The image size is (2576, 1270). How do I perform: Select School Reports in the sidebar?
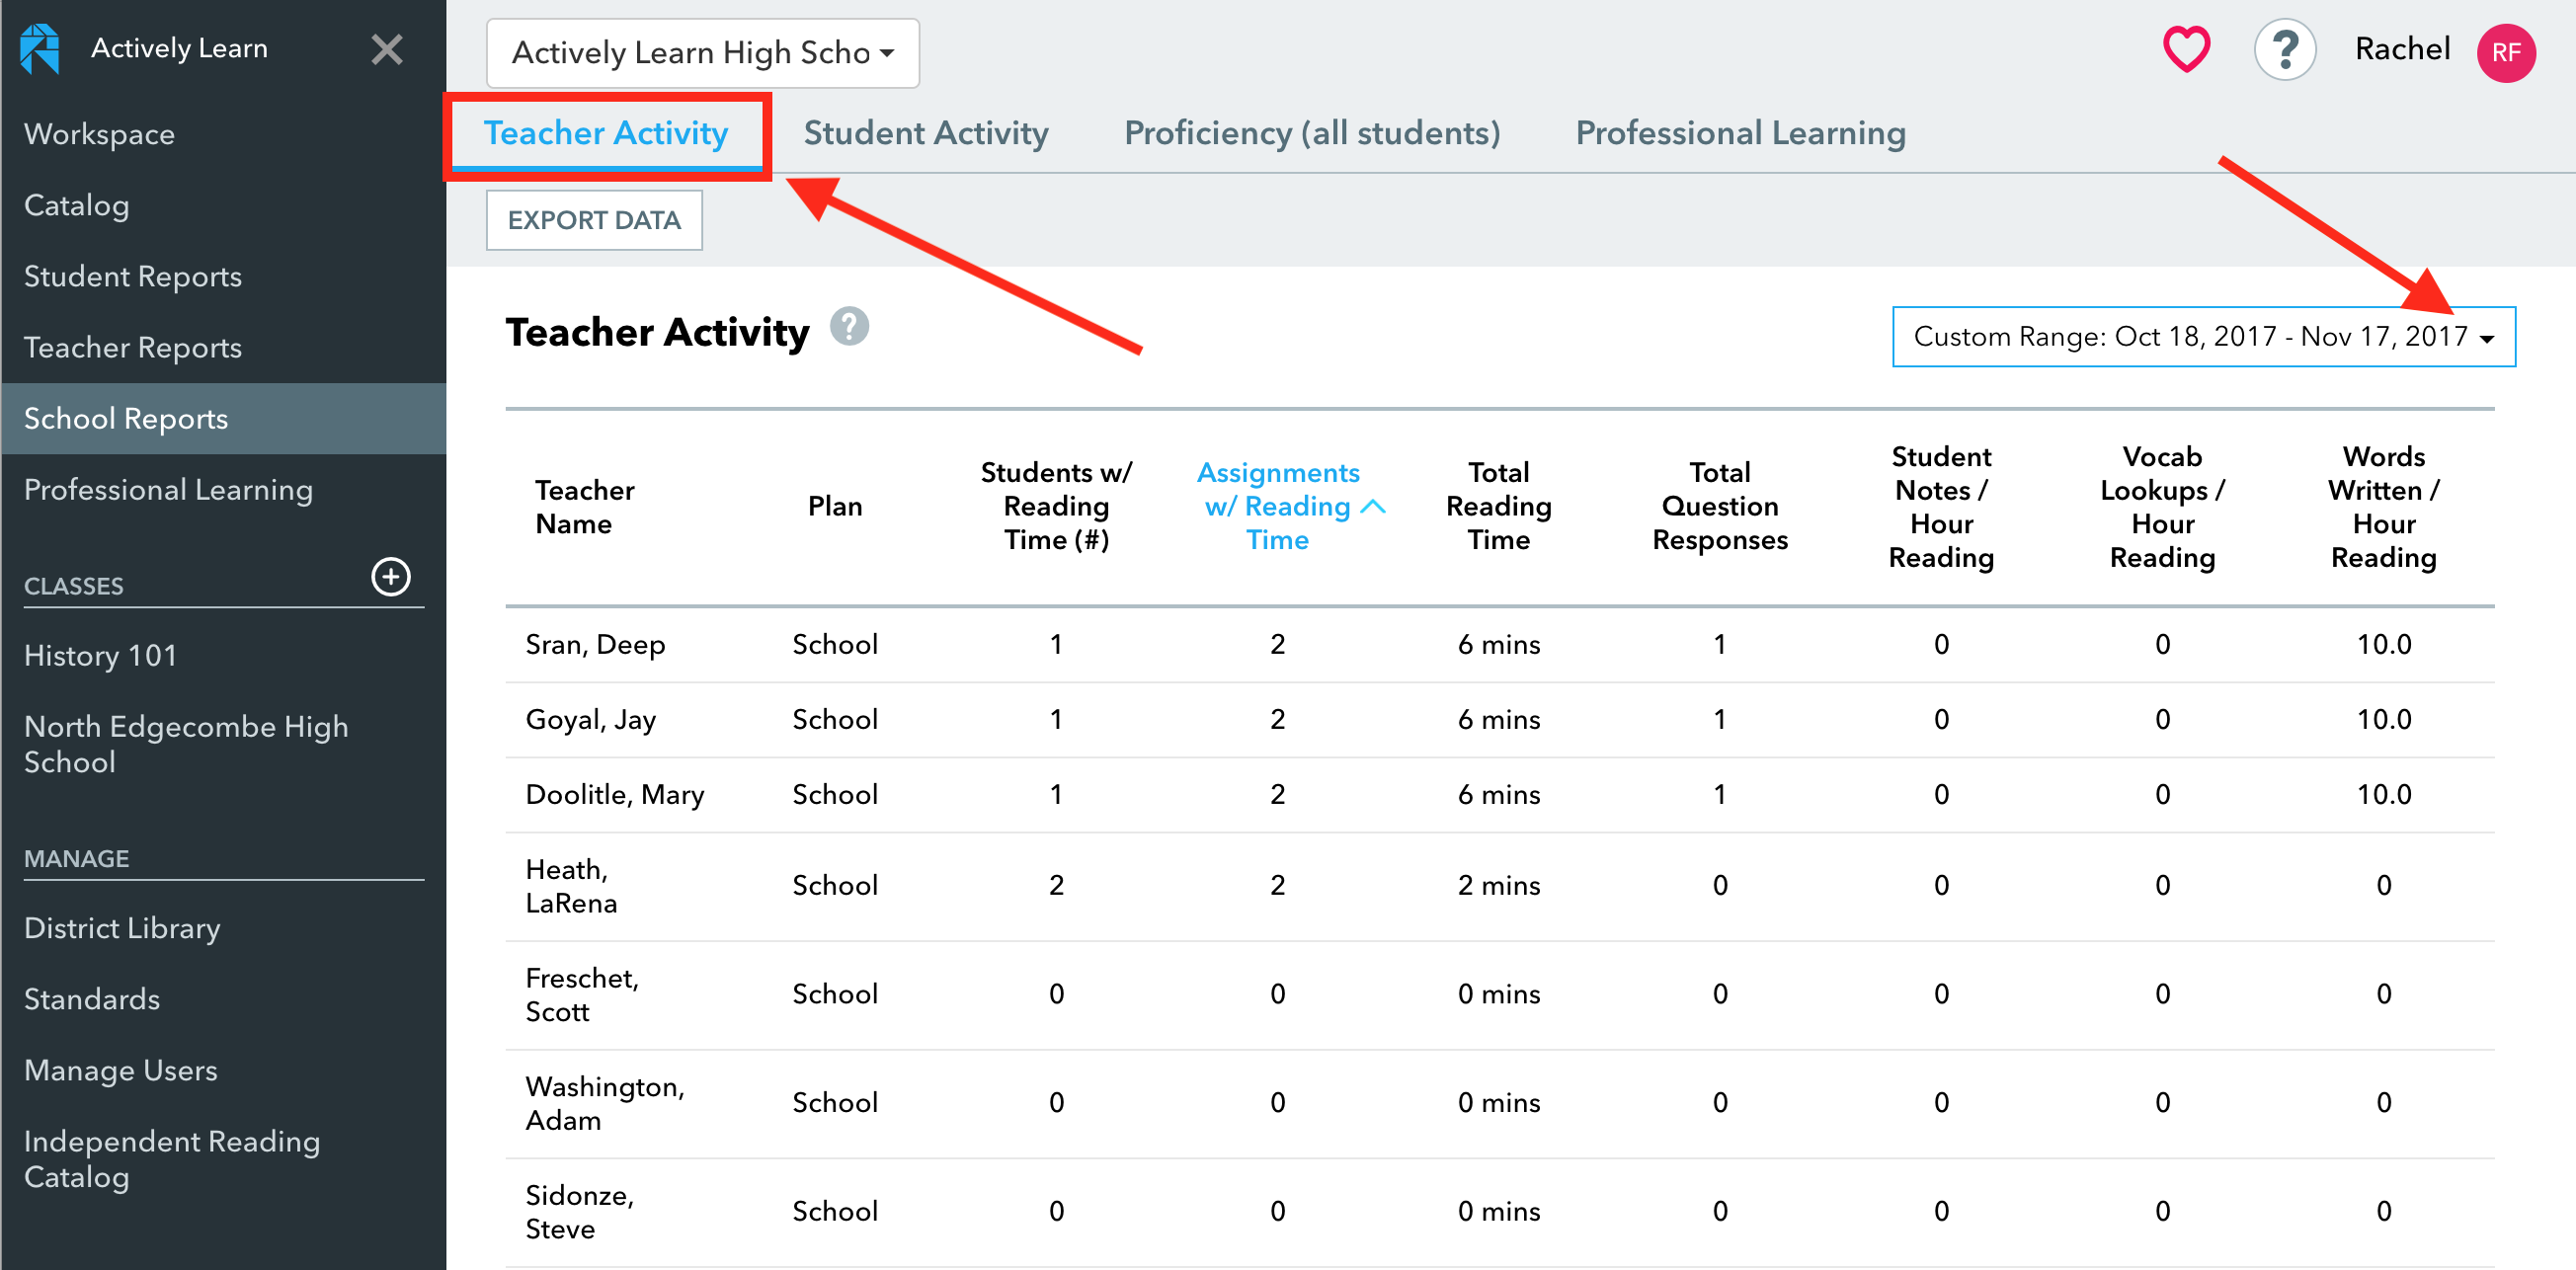click(223, 418)
